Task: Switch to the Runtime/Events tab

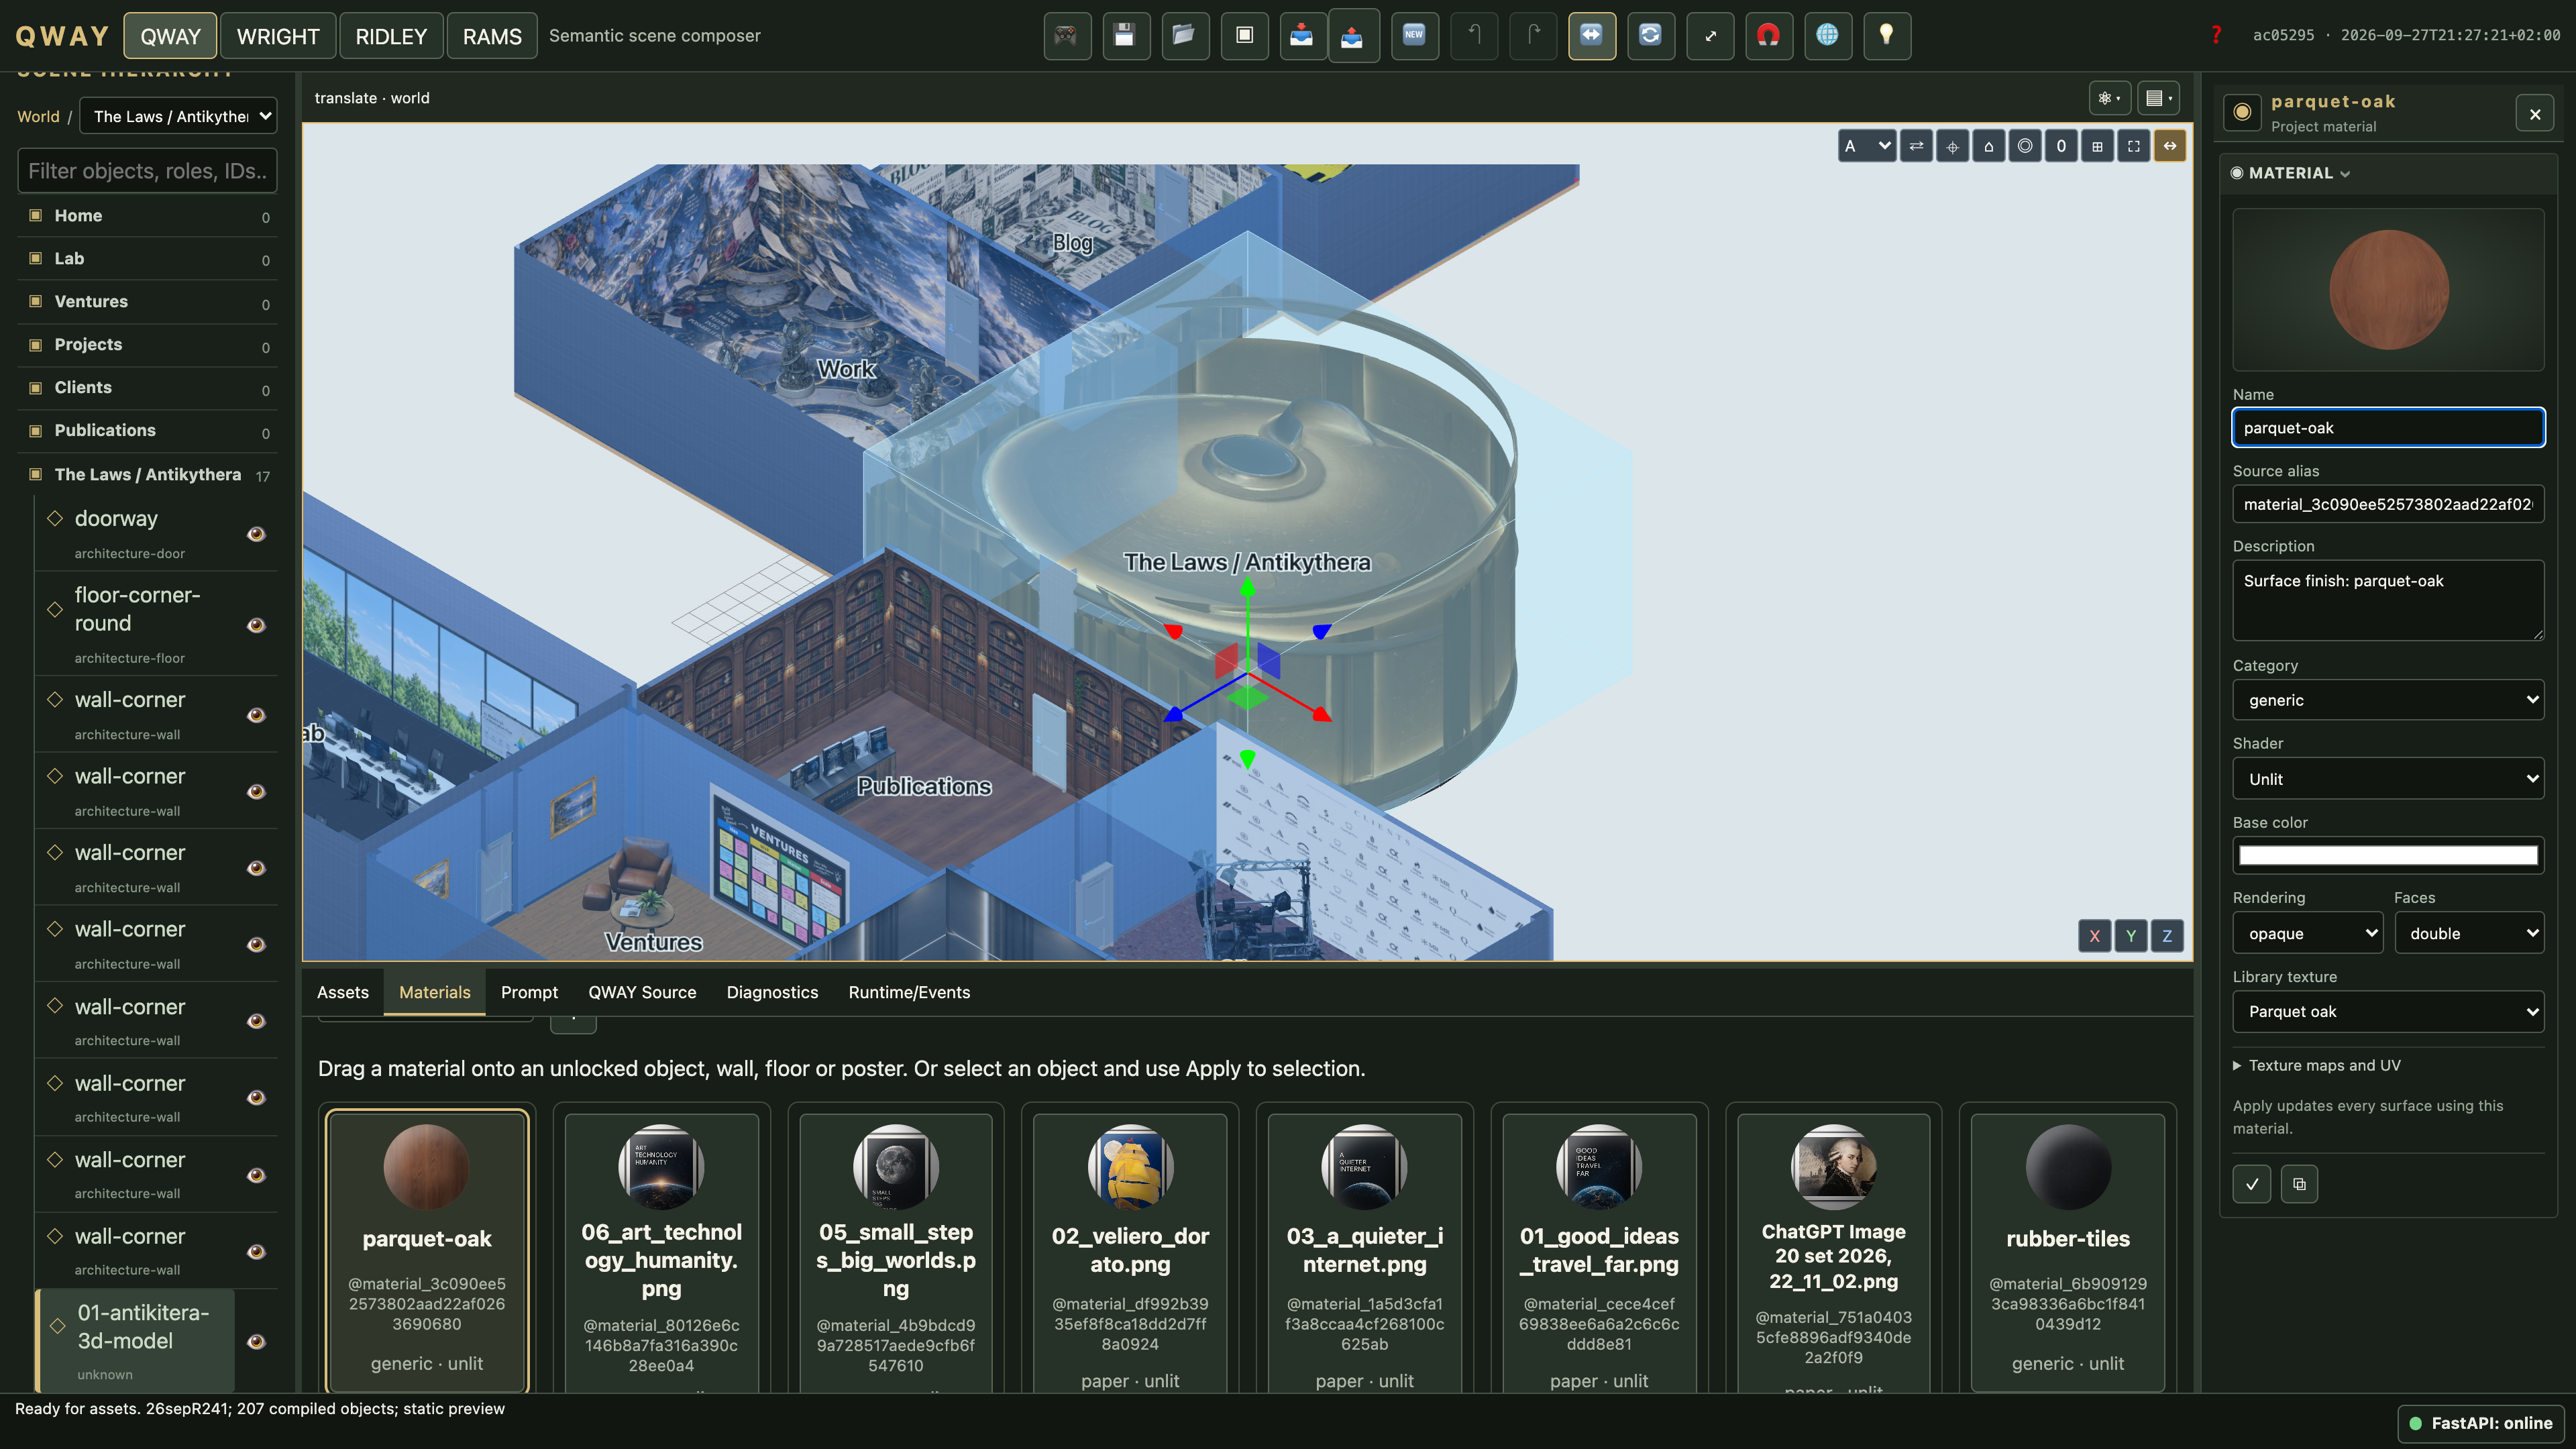Action: point(909,992)
